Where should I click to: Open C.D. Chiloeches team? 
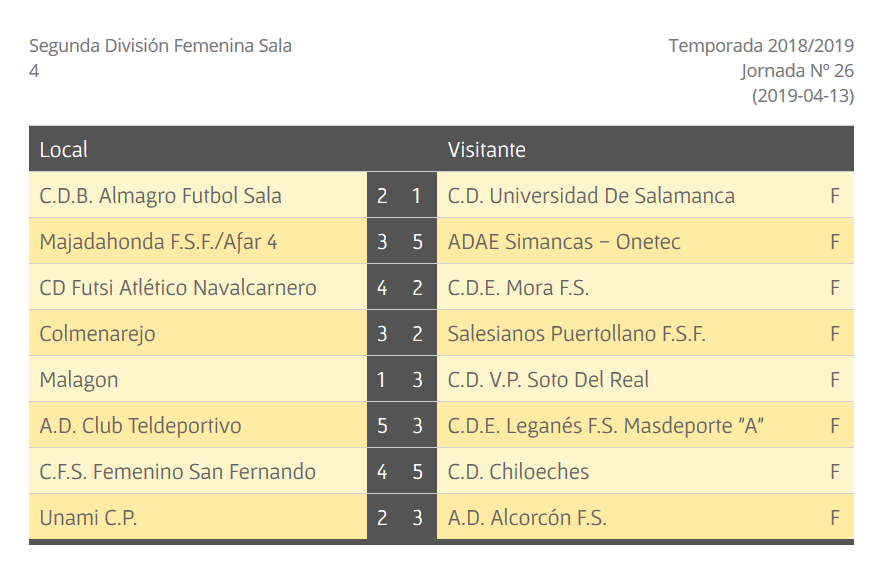[x=518, y=472]
